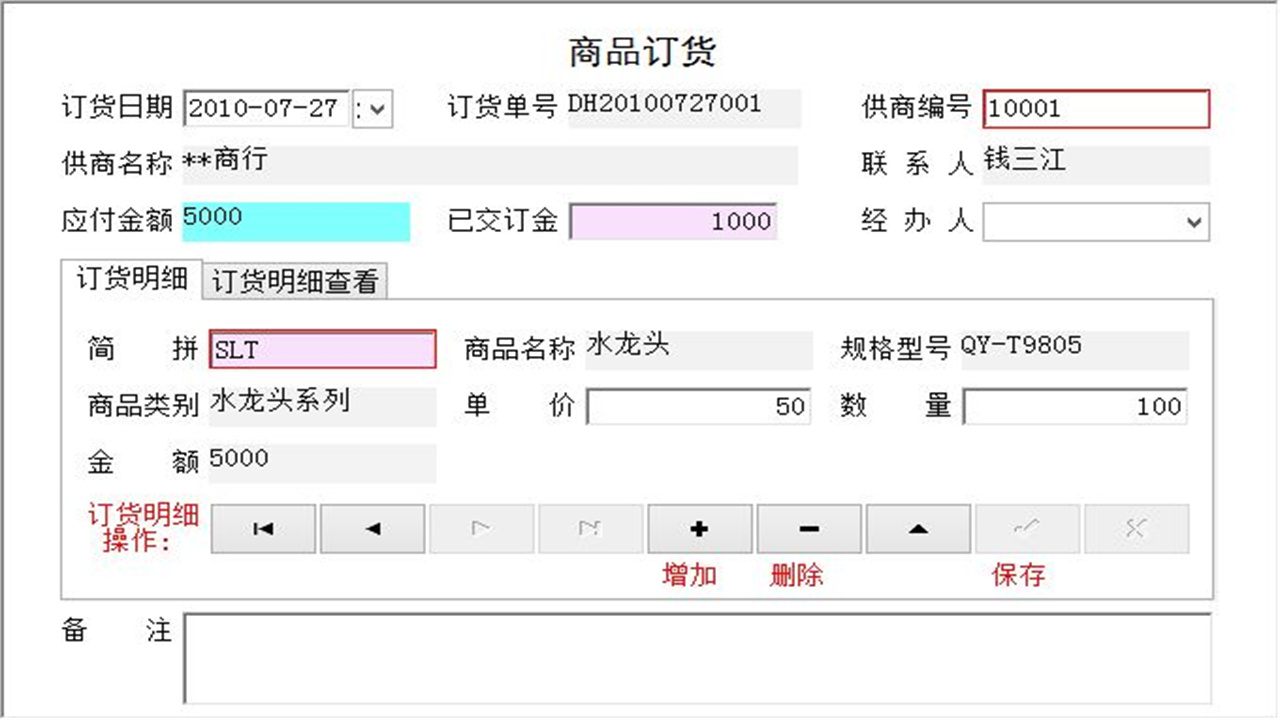Click the red 增加 label
Viewport: 1280px width, 720px height.
pos(689,575)
